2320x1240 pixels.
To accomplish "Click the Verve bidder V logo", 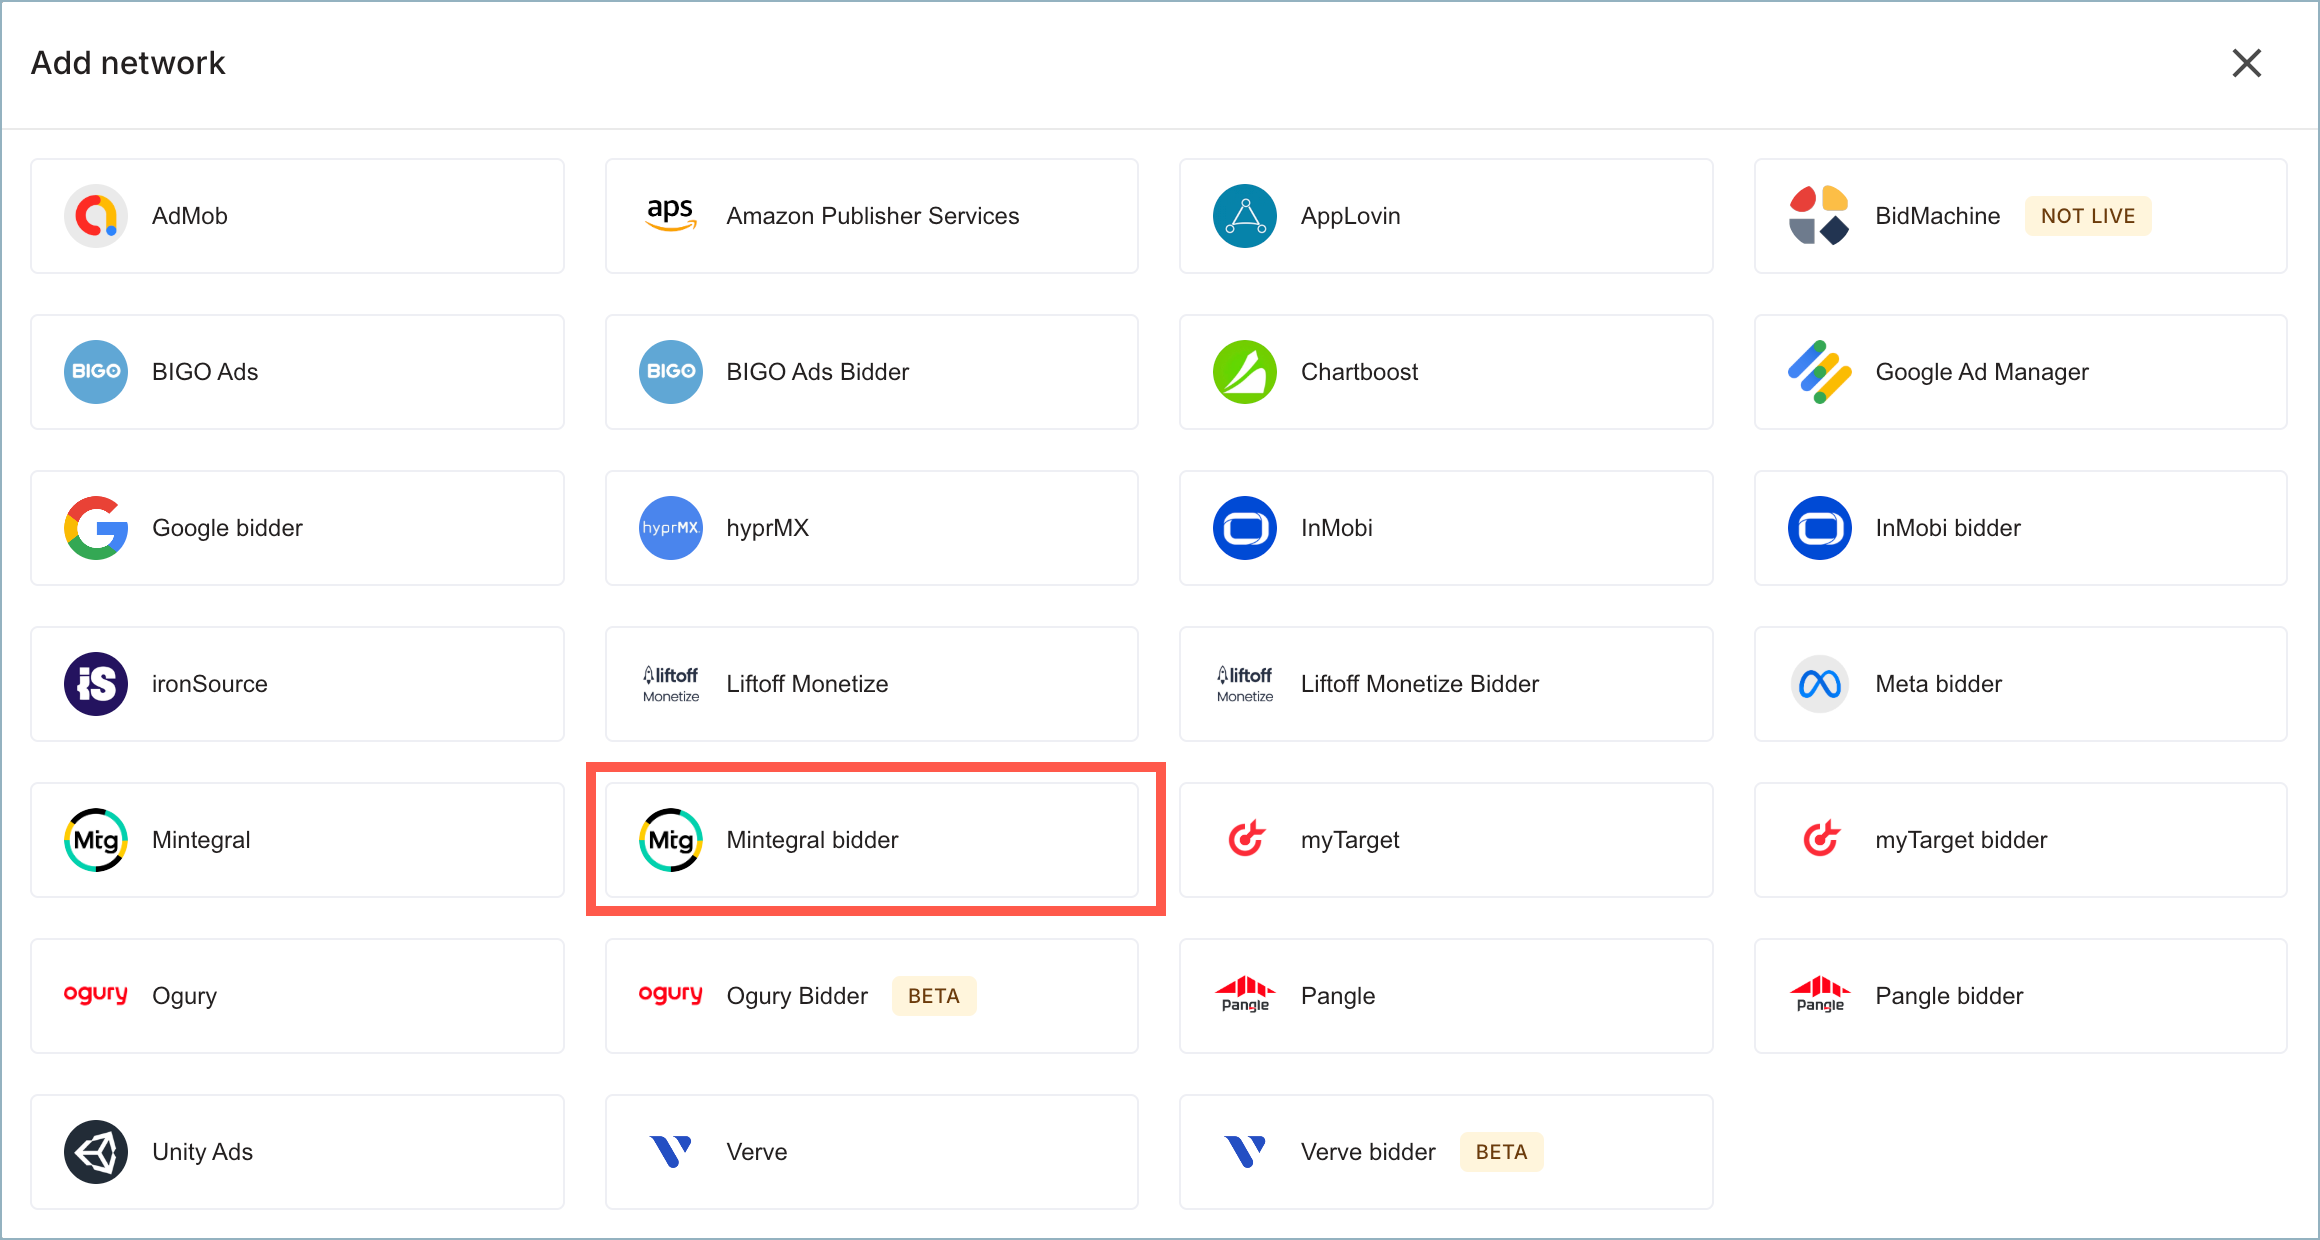I will click(1245, 1151).
